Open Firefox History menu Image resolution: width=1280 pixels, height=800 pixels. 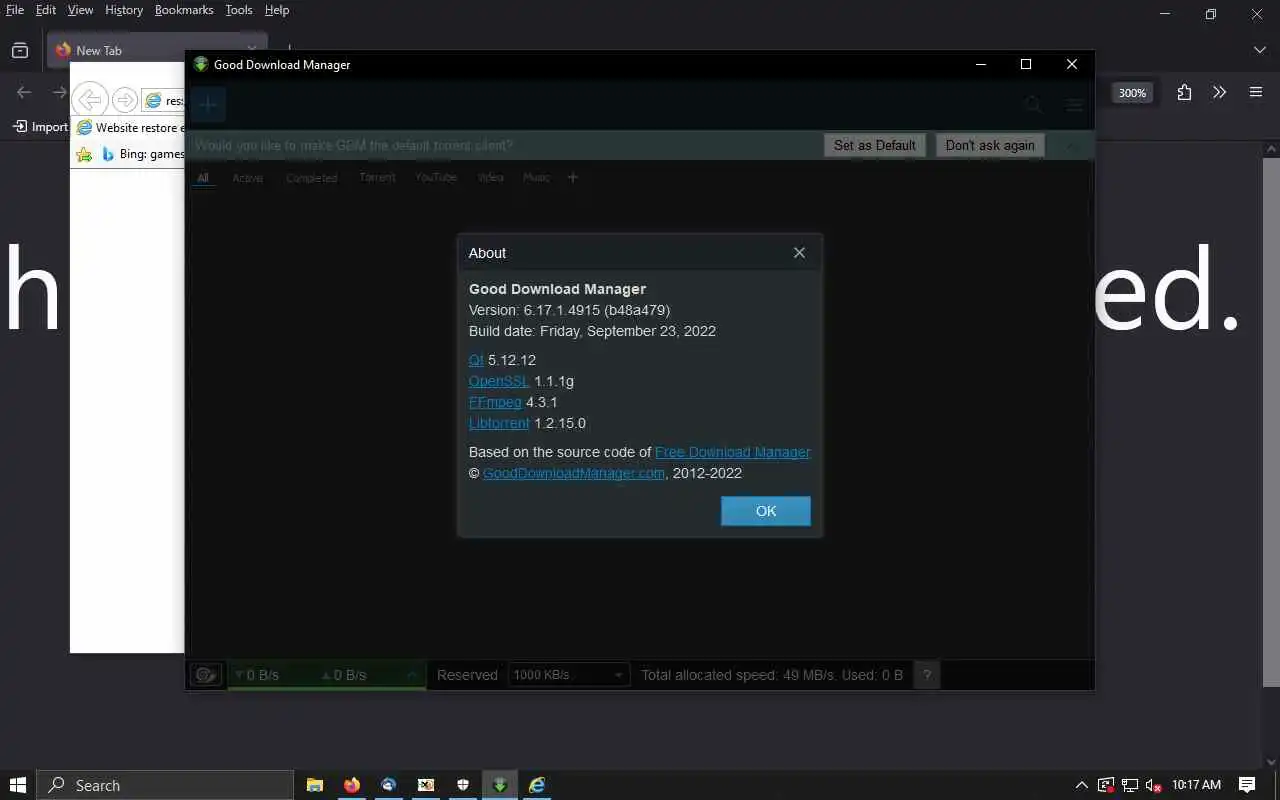click(124, 10)
